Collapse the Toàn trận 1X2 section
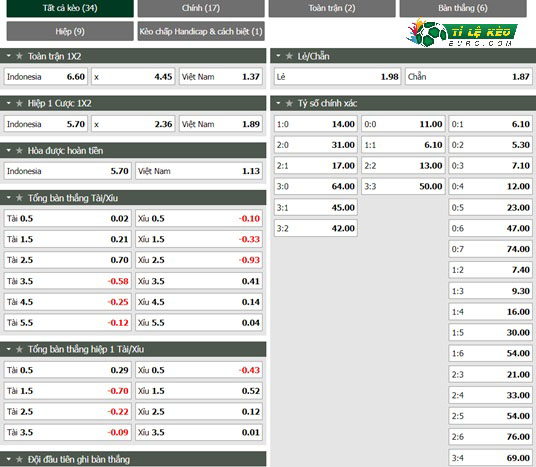The height and width of the screenshot is (467, 536). tap(9, 56)
